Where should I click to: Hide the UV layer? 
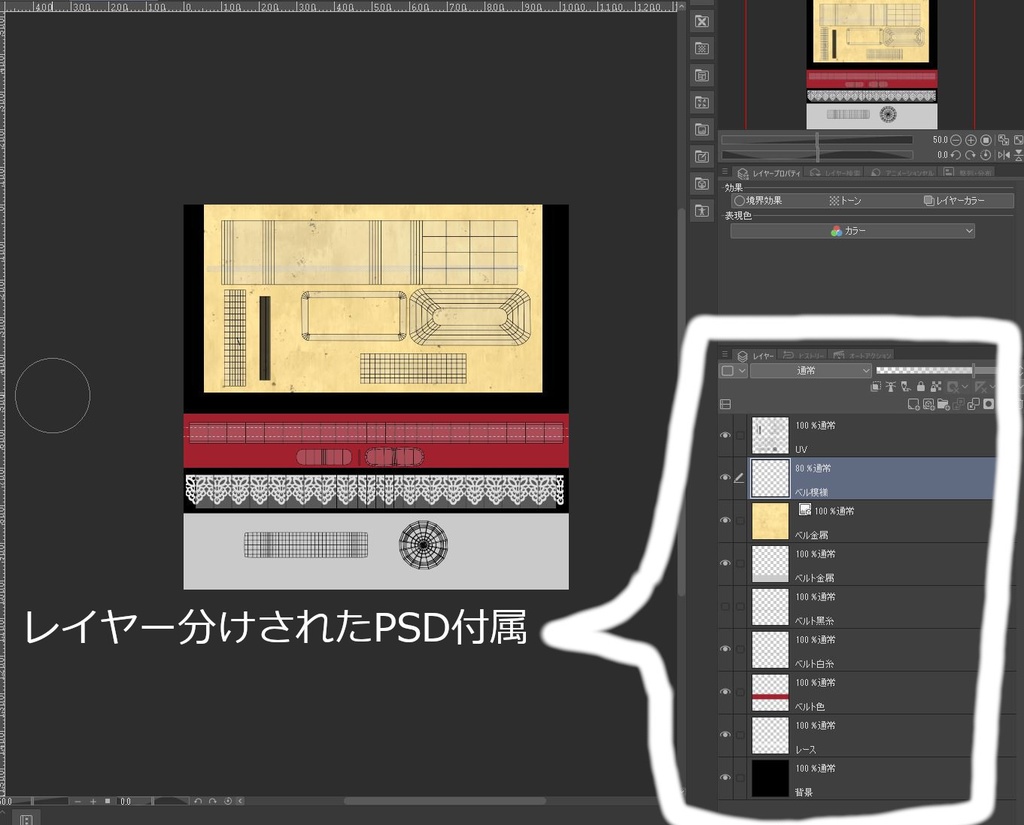(725, 434)
